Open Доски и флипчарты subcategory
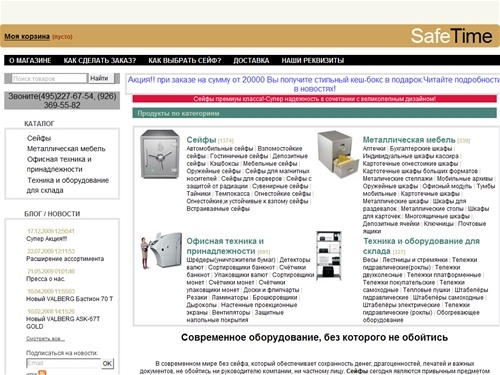The image size is (500, 375). click(271, 290)
